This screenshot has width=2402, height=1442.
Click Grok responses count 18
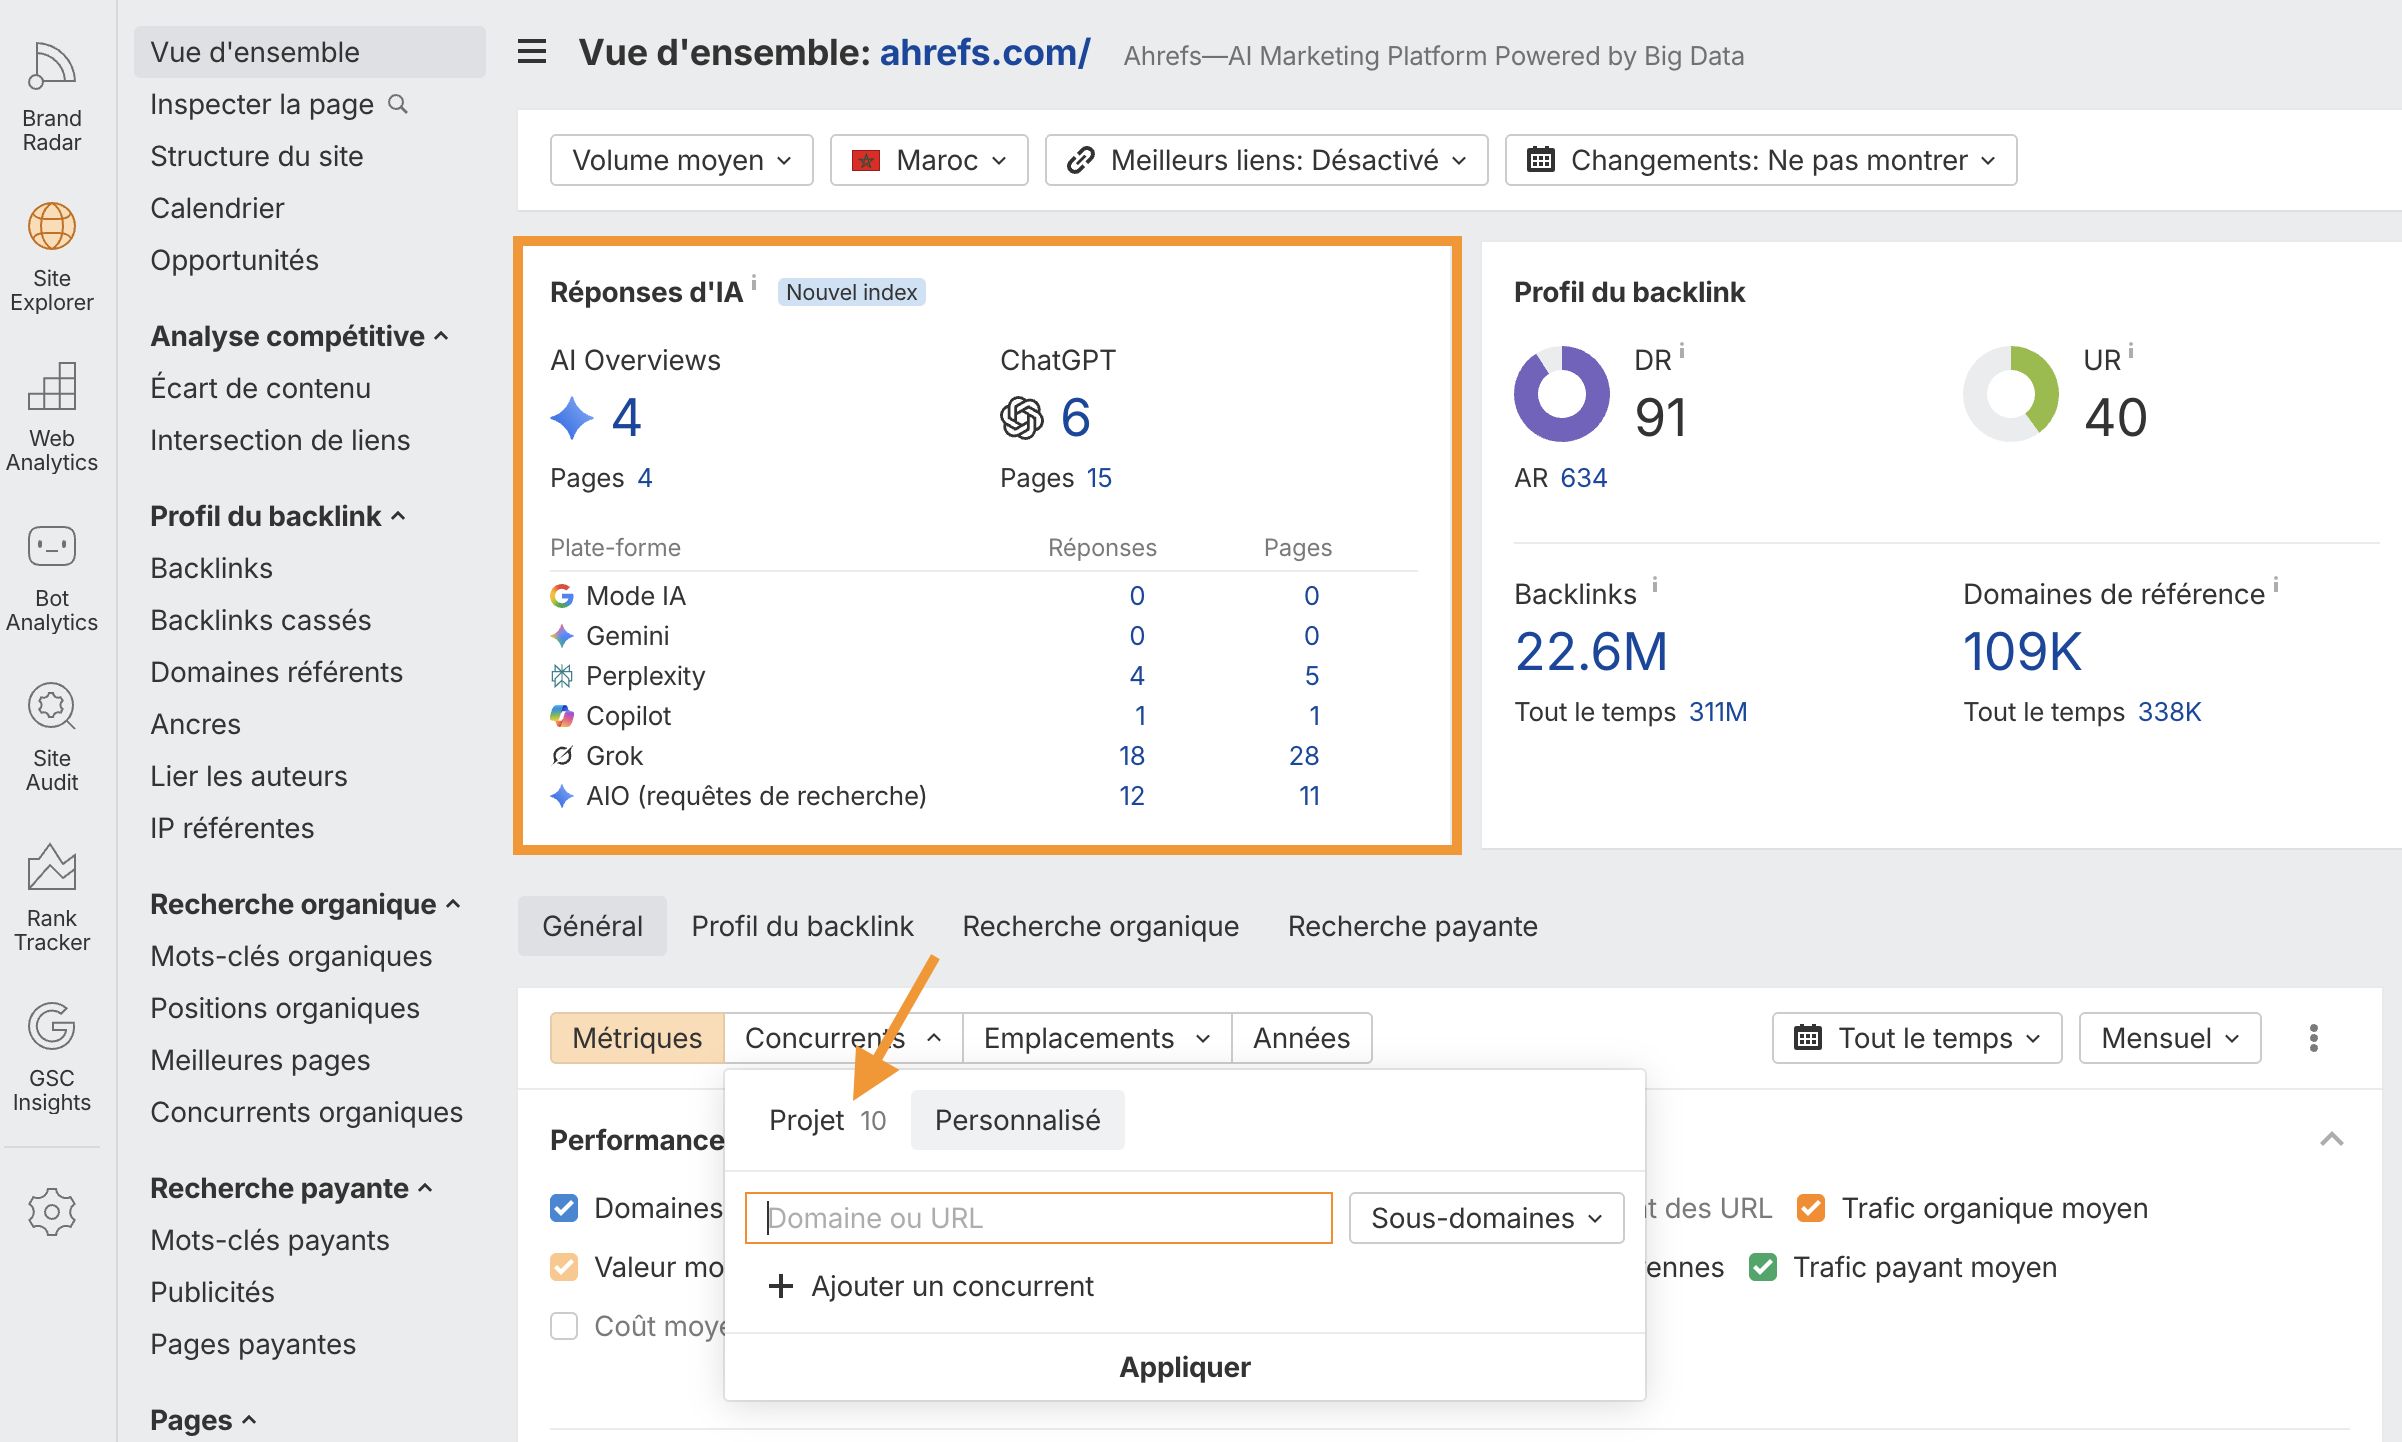pos(1131,756)
